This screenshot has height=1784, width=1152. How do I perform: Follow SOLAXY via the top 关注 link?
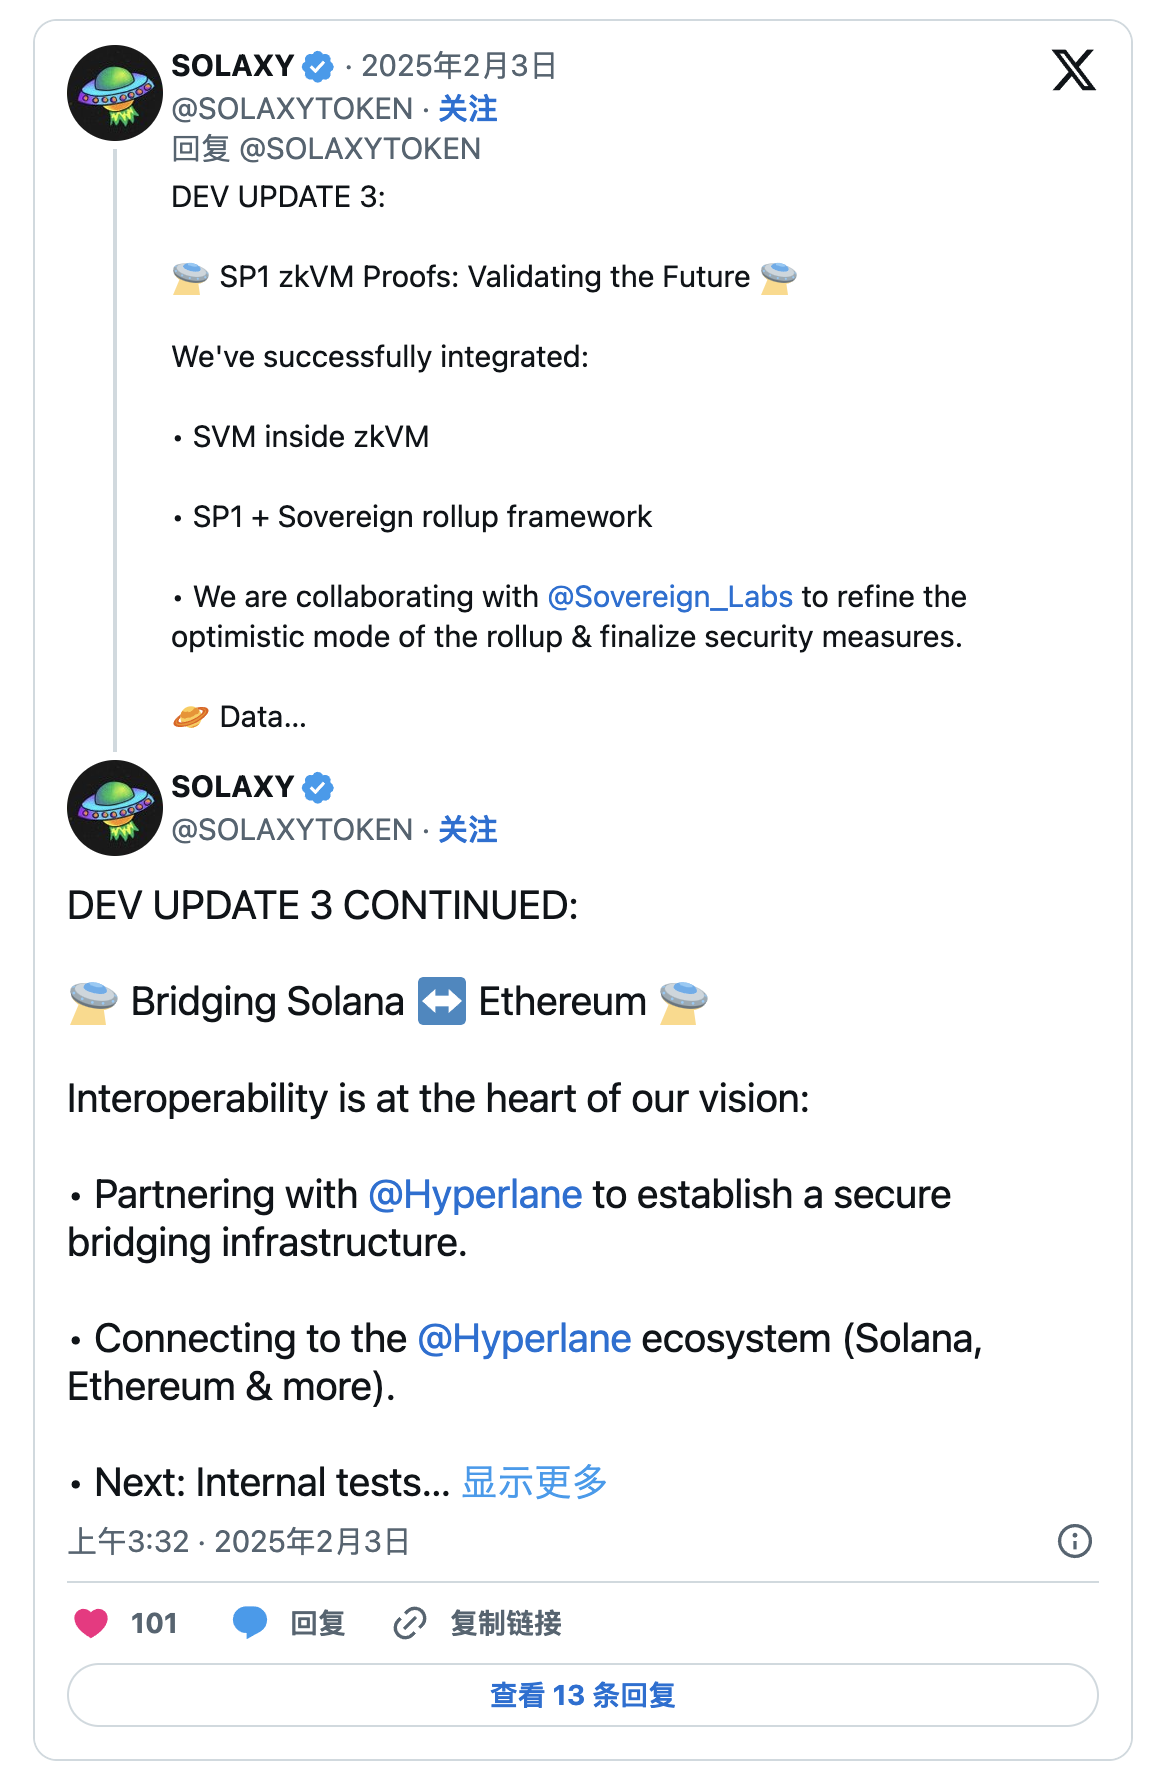[467, 108]
